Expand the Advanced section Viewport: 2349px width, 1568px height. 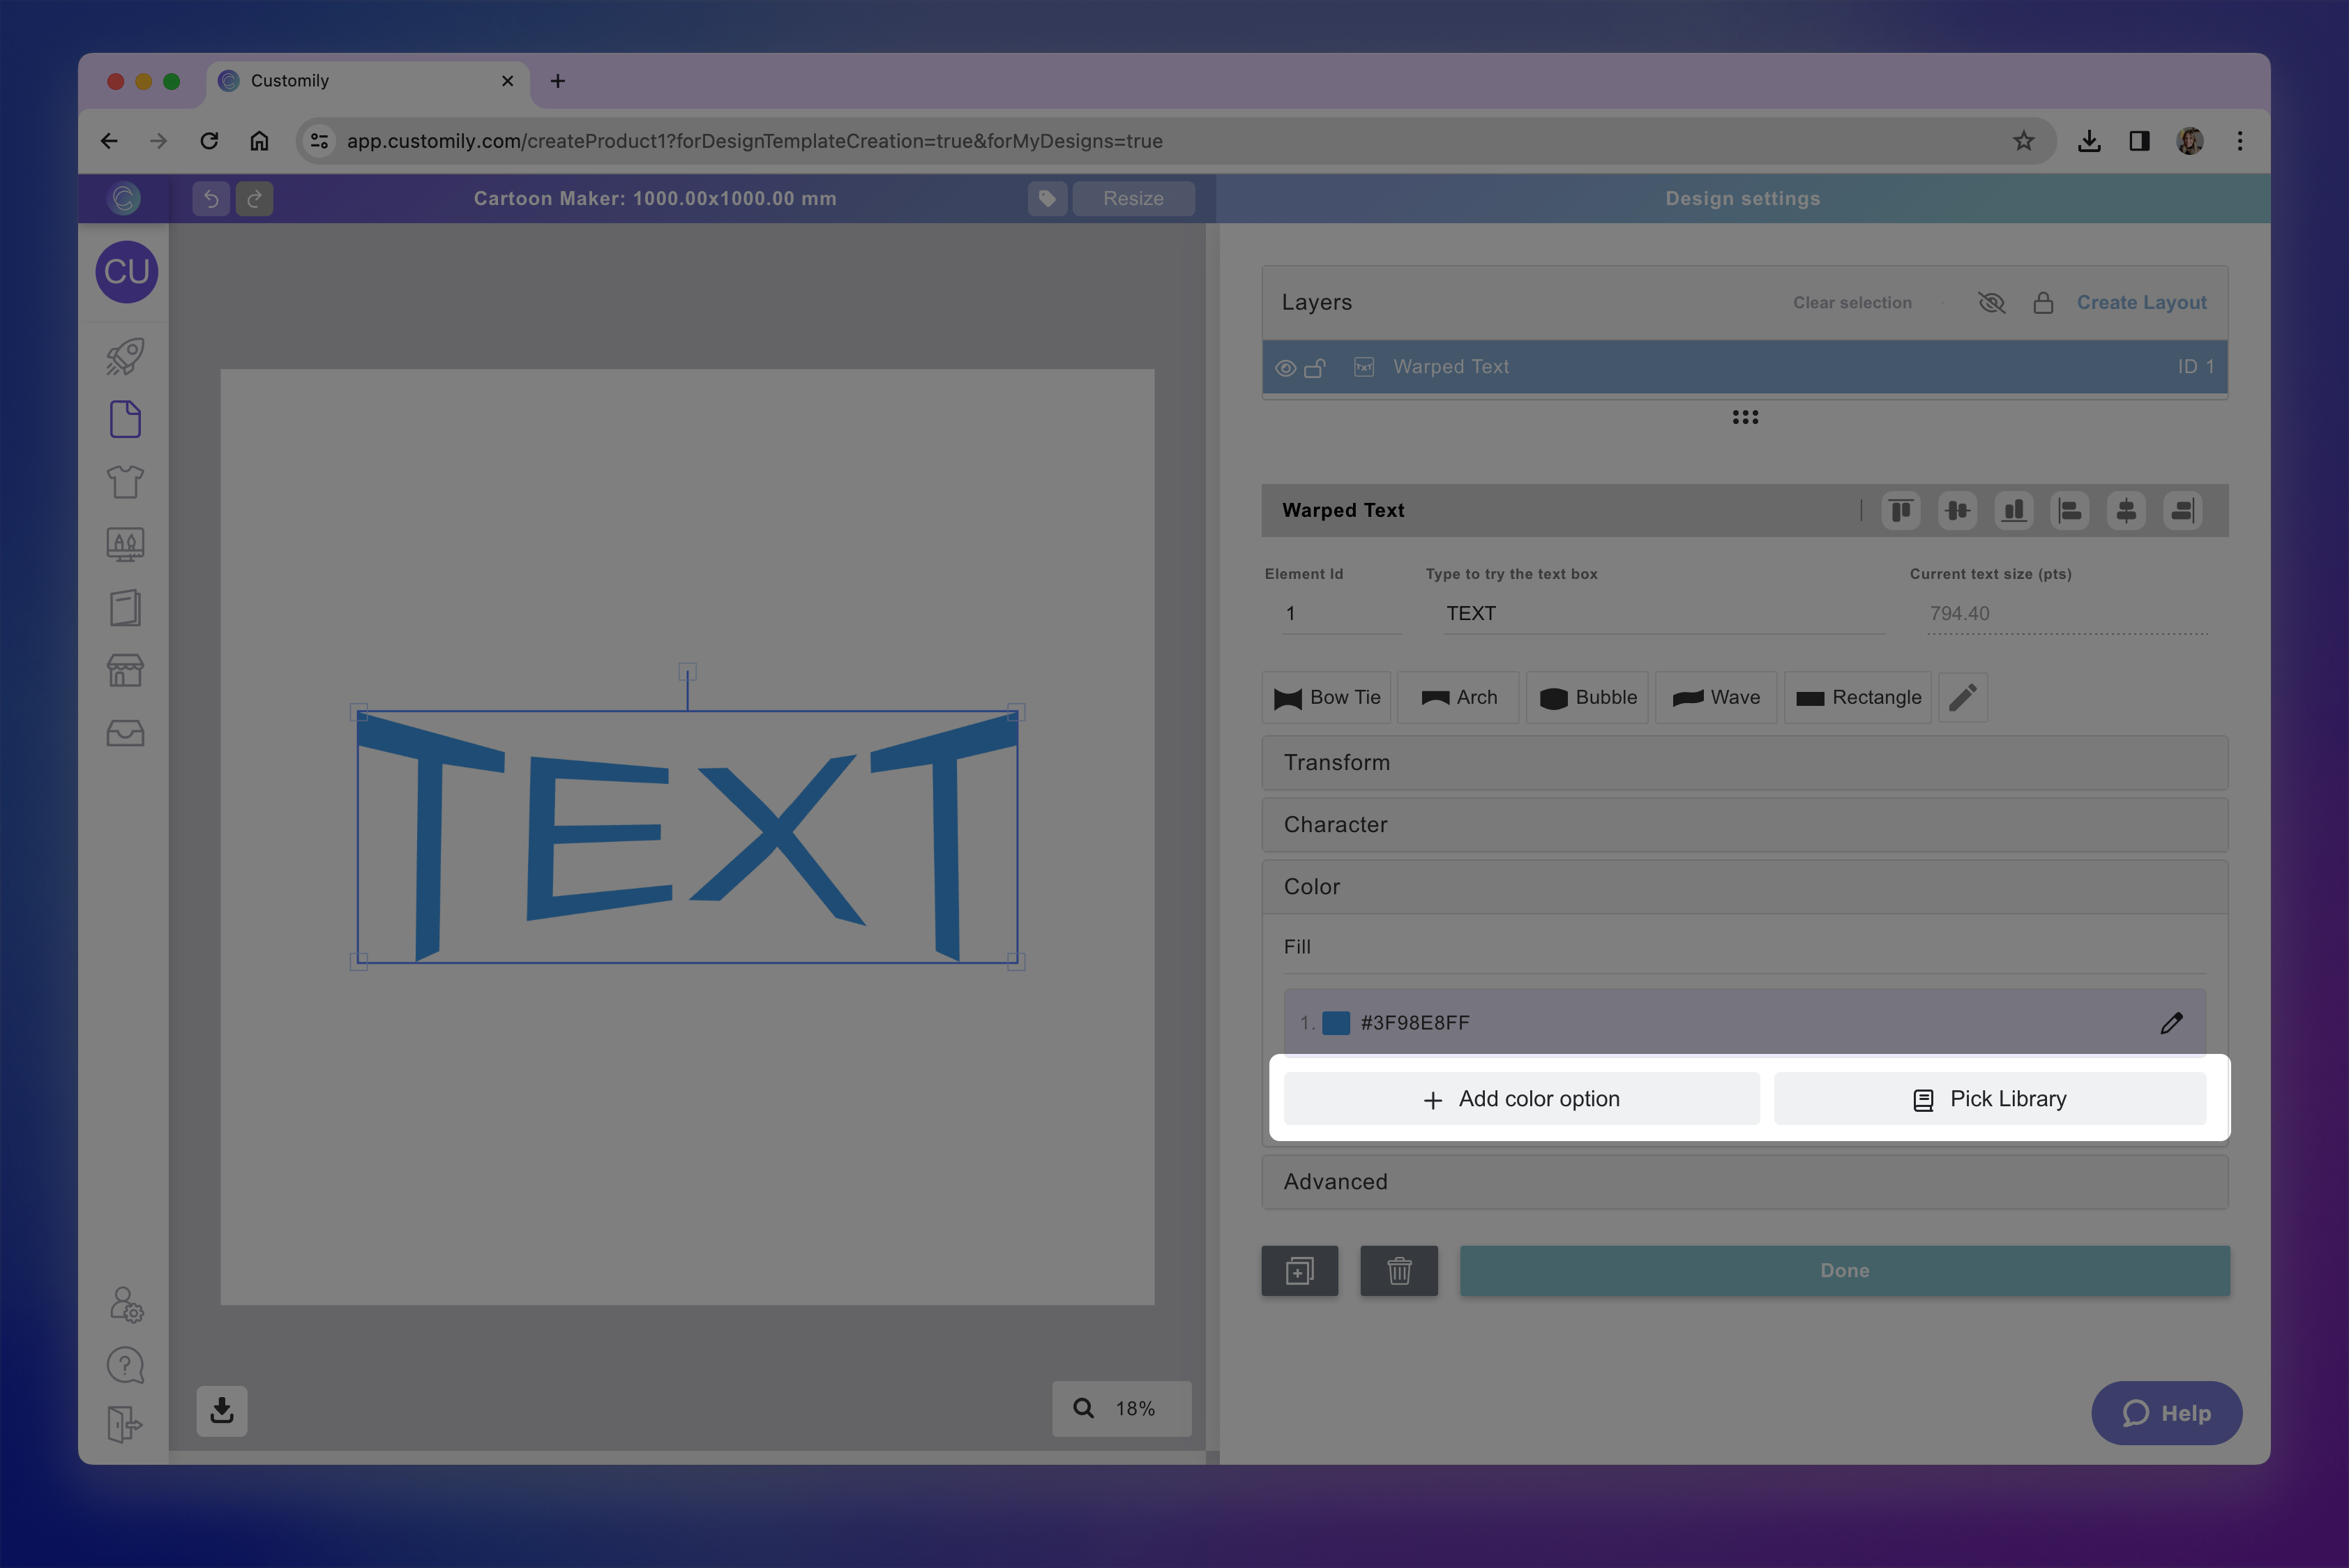point(1744,1181)
